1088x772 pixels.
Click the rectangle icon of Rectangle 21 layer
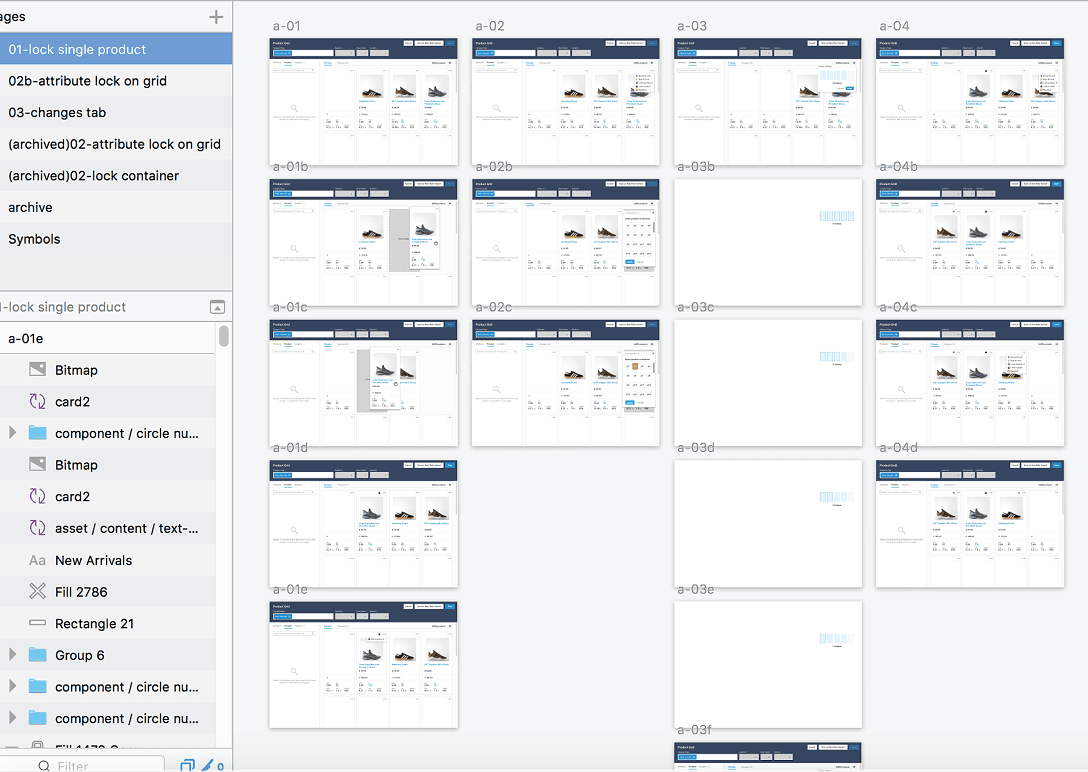(37, 623)
